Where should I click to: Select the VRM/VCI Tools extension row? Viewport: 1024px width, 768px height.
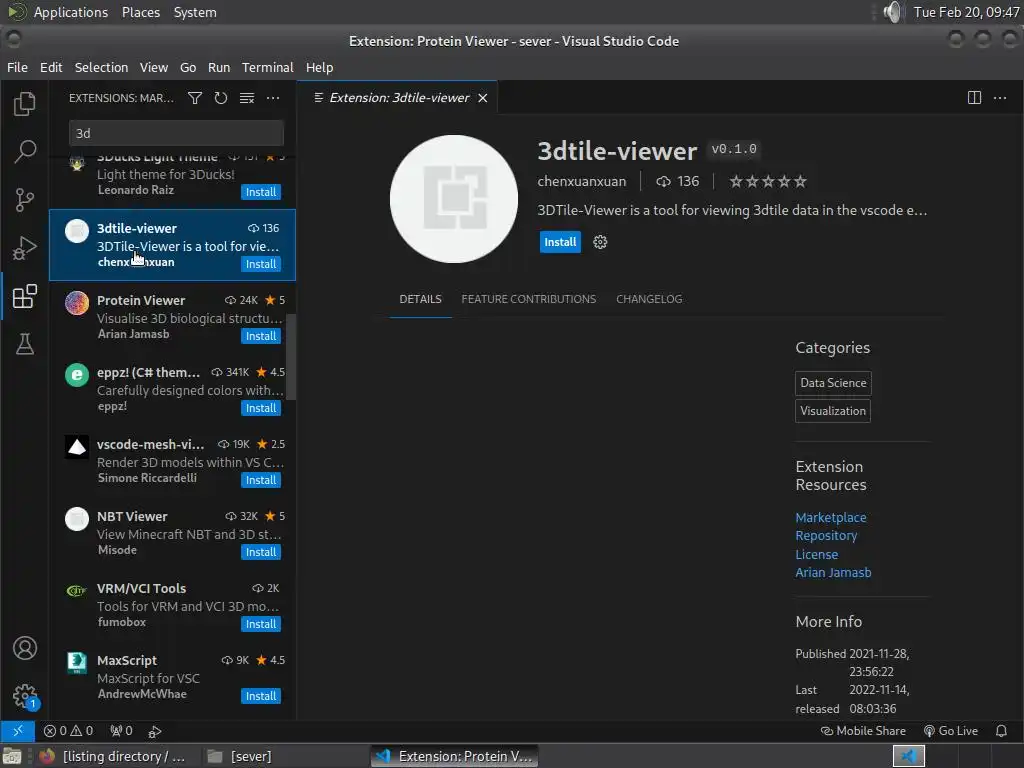(172, 605)
